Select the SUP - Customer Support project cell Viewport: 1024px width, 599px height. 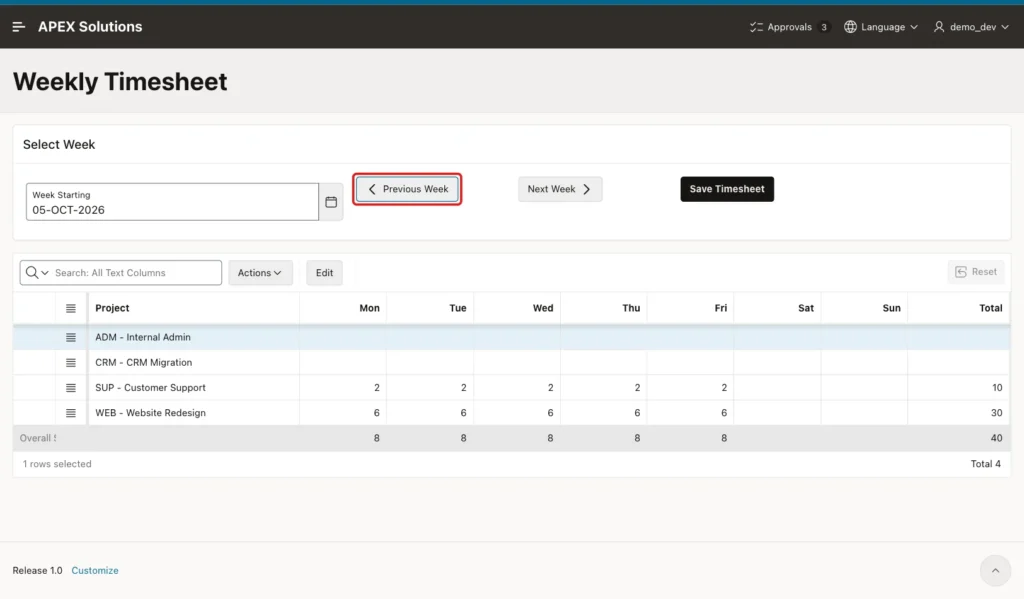[x=194, y=388]
